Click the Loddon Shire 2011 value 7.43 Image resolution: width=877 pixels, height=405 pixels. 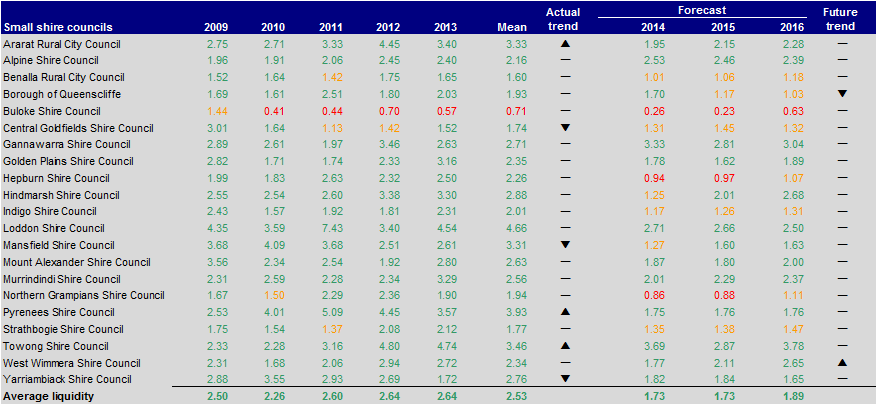click(331, 228)
